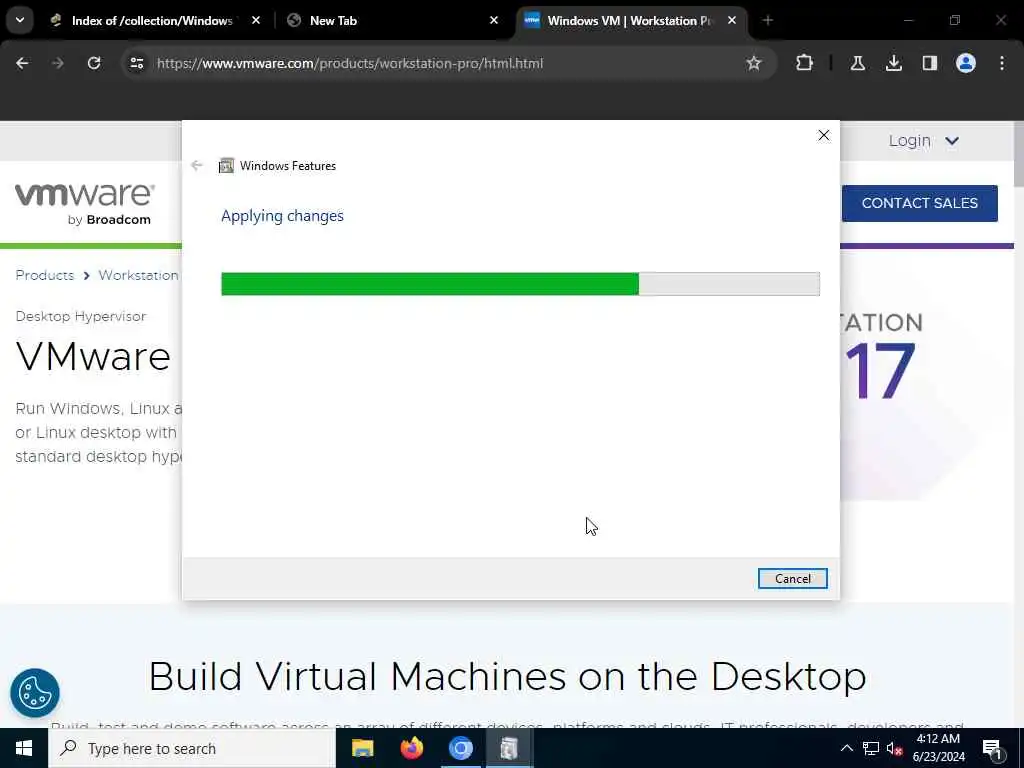Click the Desktop Hypervisor text

point(81,316)
